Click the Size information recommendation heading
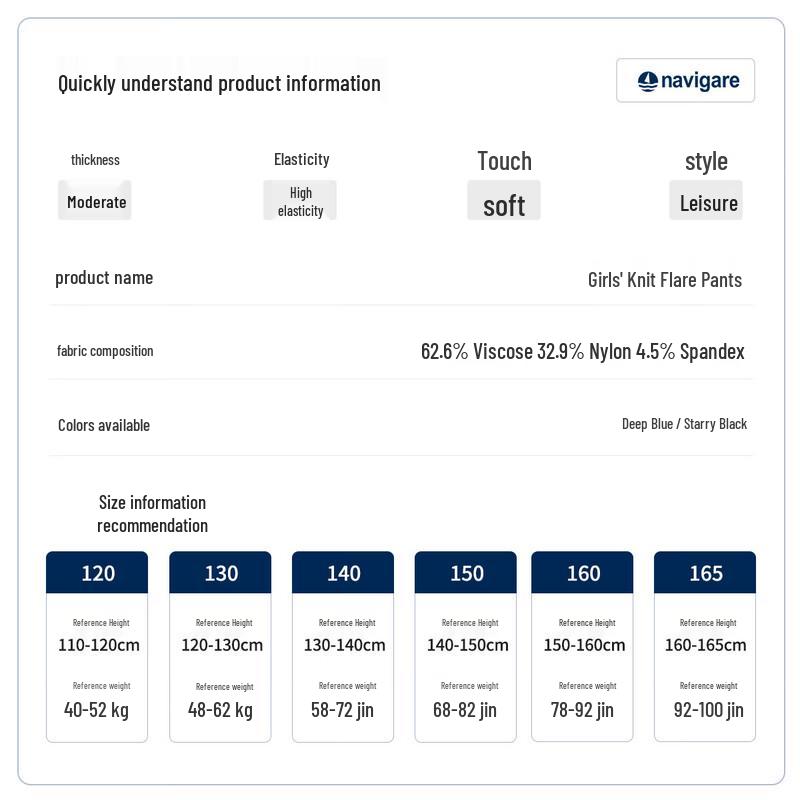 (153, 514)
